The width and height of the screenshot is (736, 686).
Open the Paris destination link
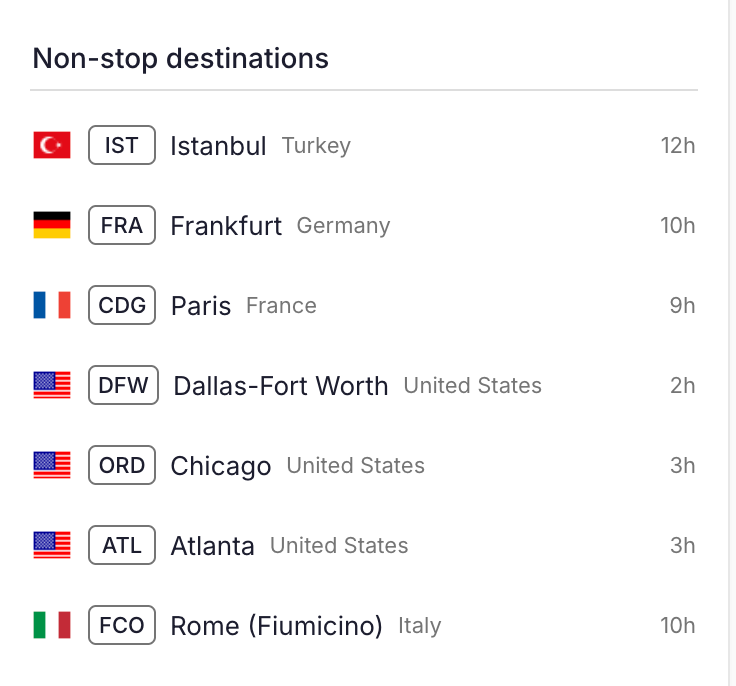201,306
